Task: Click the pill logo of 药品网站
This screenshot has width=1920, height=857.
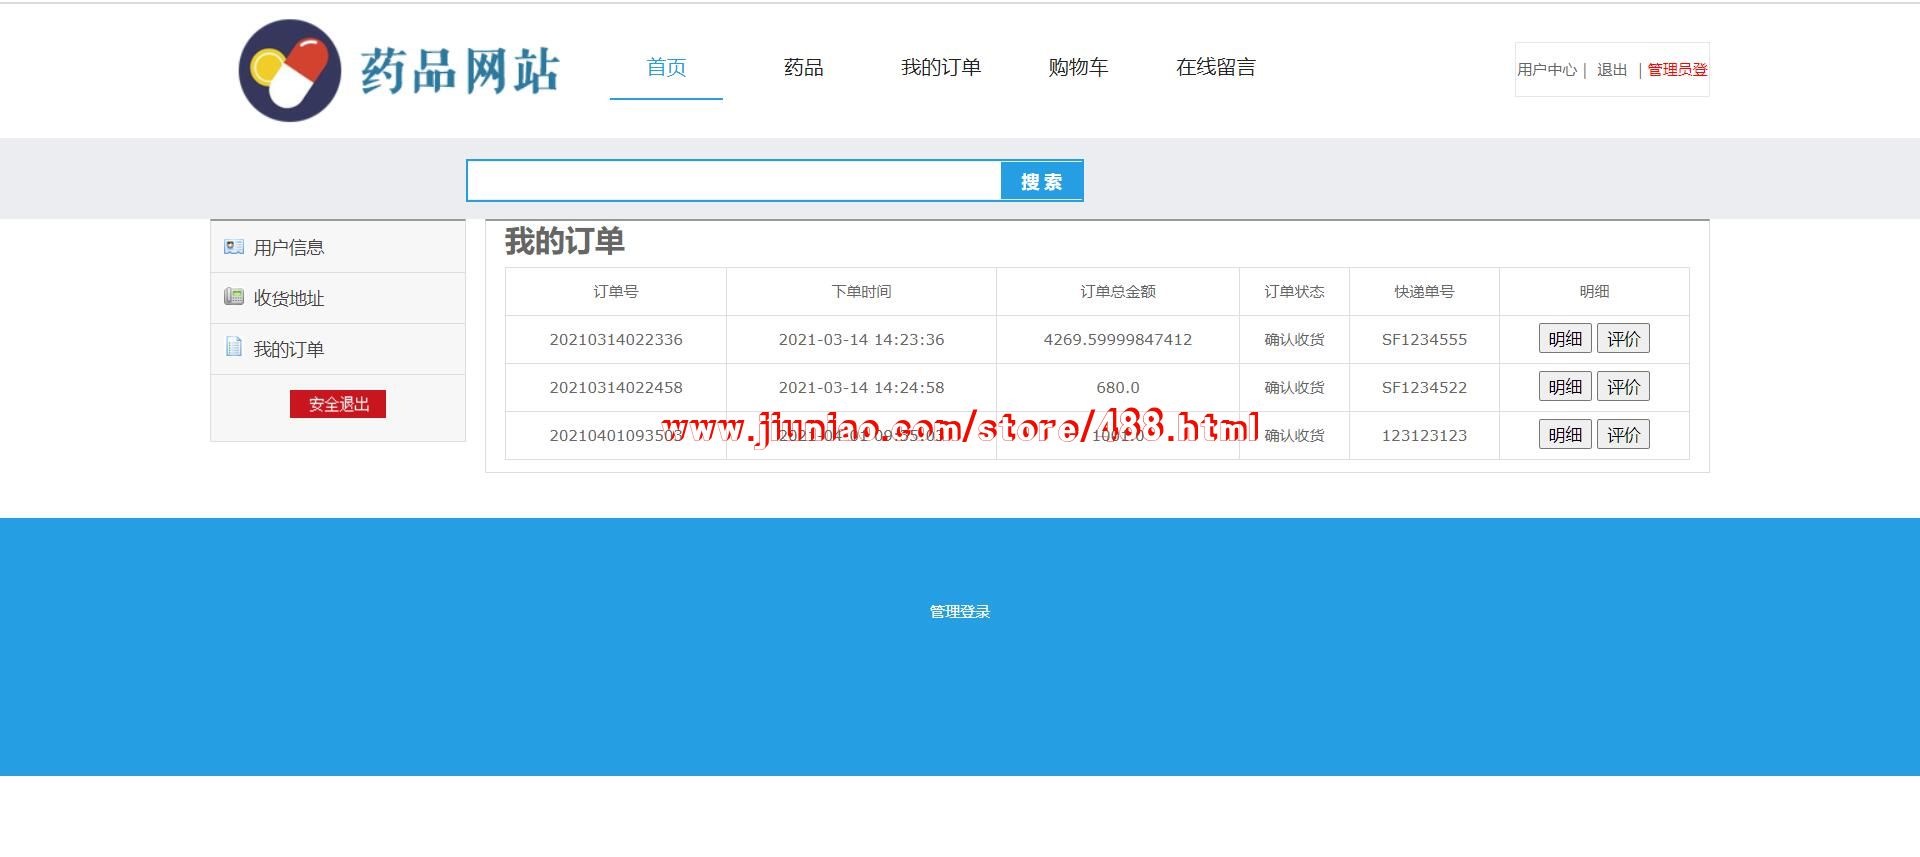Action: click(x=290, y=70)
